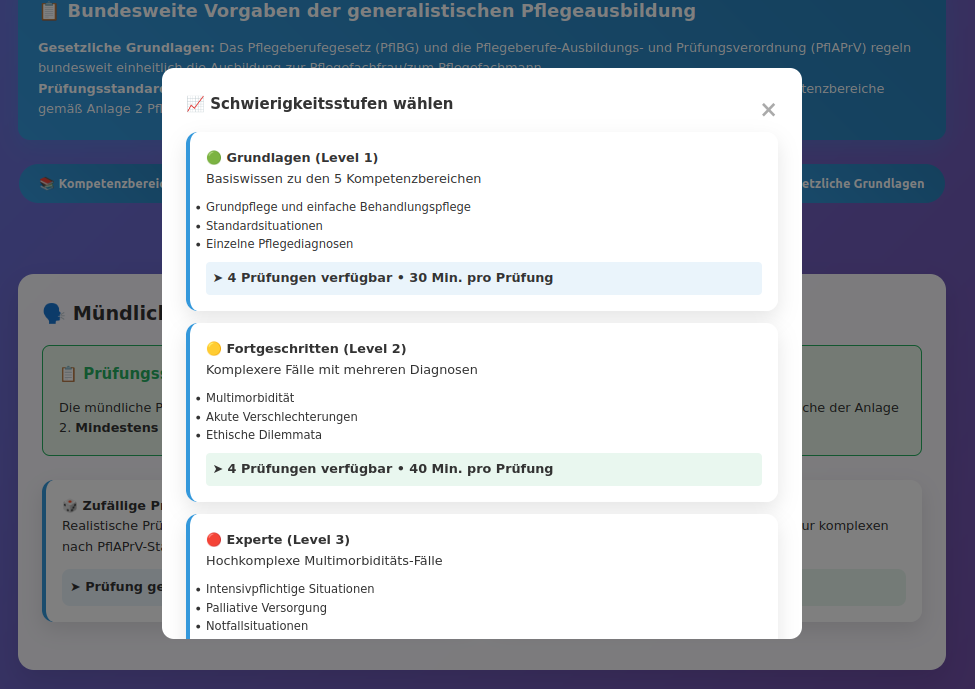Open the 40 Min. pro Prüfung bar
This screenshot has width=975, height=689.
pyautogui.click(x=483, y=469)
